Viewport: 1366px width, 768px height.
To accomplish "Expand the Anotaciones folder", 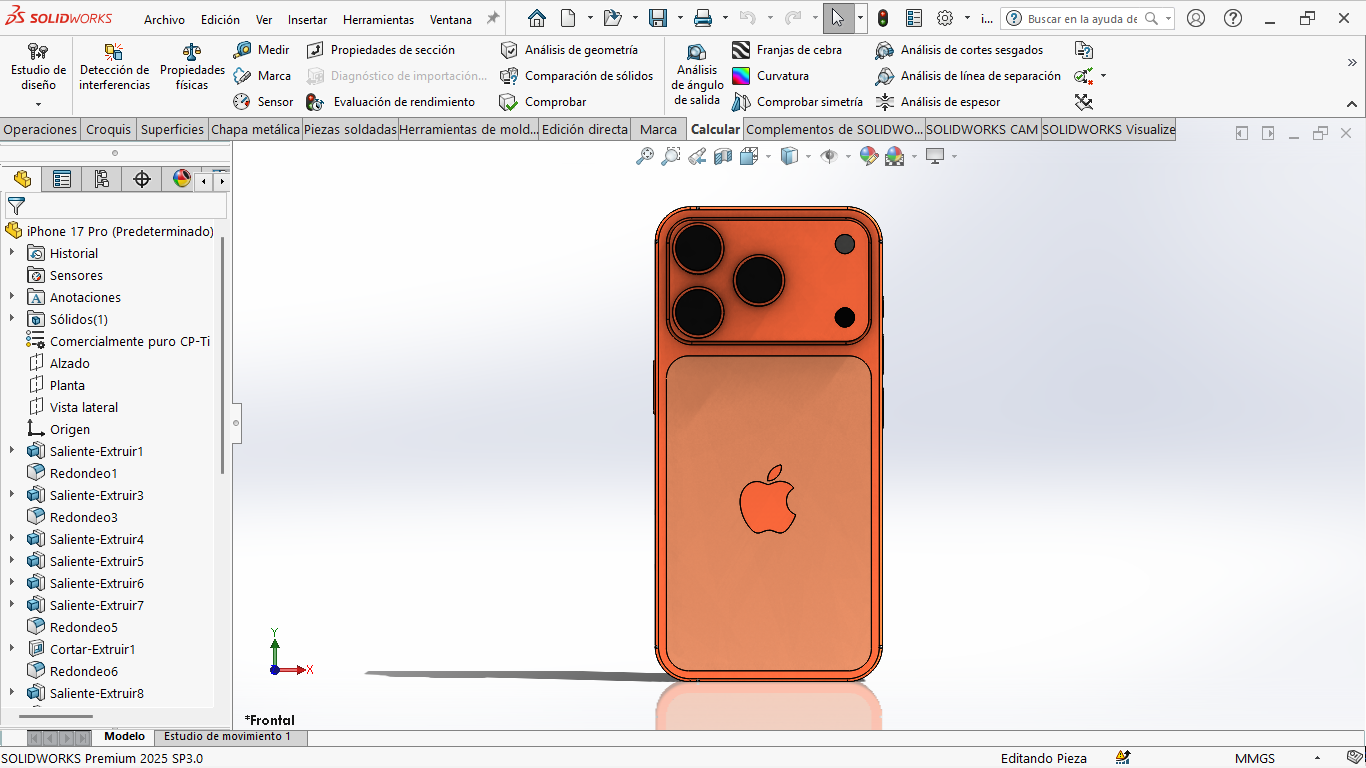I will pyautogui.click(x=12, y=297).
